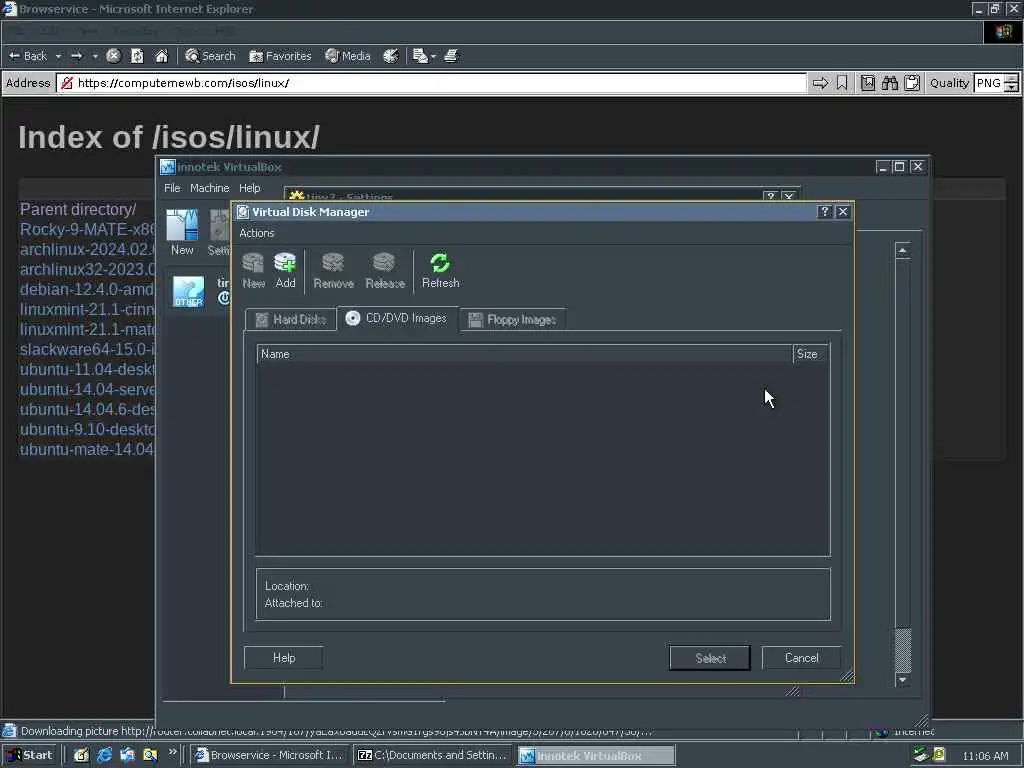The height and width of the screenshot is (768, 1024).
Task: Click the browser page Refresh icon
Action: pos(137,56)
